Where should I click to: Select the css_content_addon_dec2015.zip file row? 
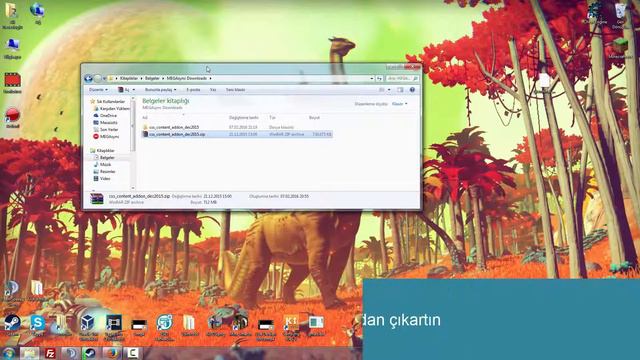coord(237,134)
